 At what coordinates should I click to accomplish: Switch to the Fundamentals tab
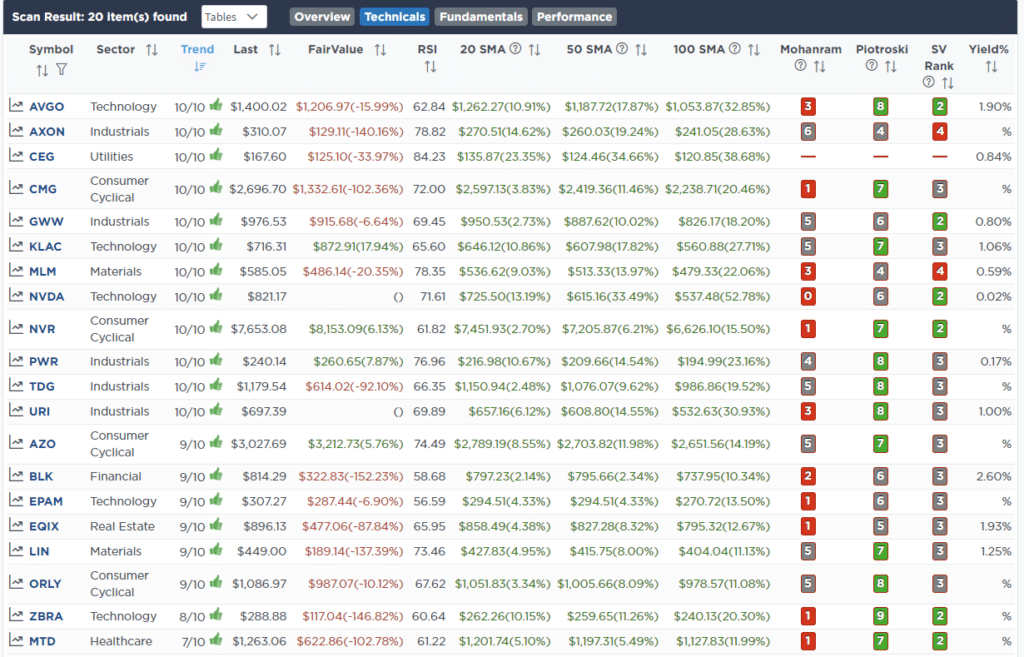(x=481, y=17)
